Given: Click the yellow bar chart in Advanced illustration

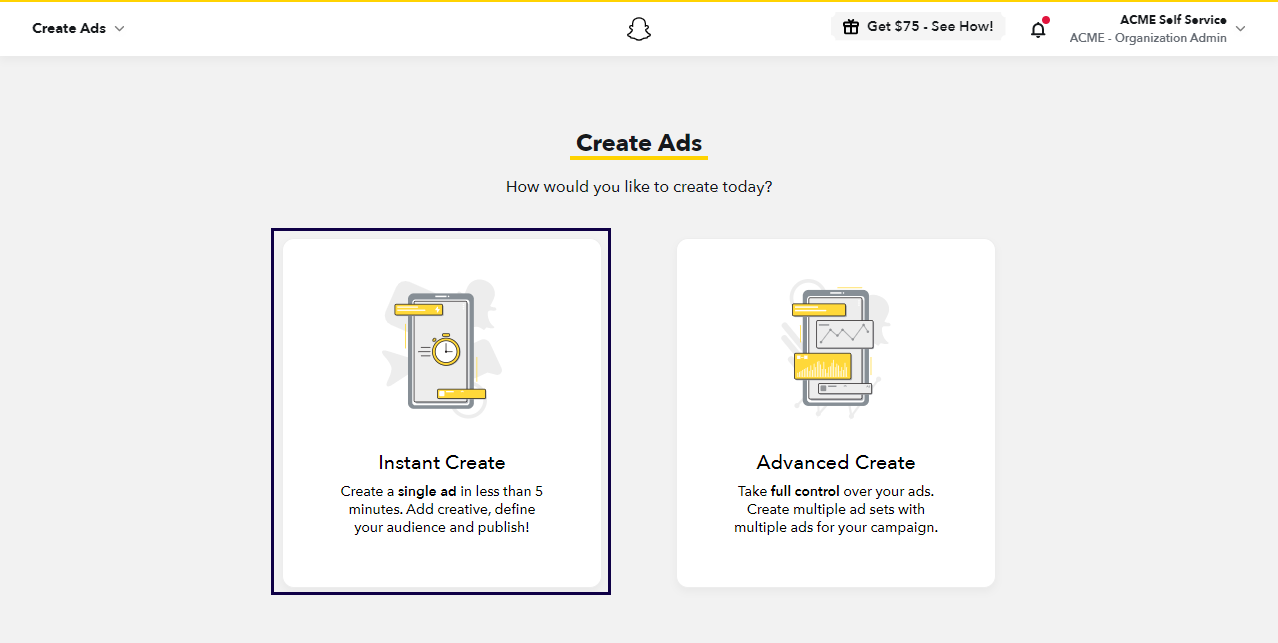Looking at the screenshot, I should pos(822,366).
